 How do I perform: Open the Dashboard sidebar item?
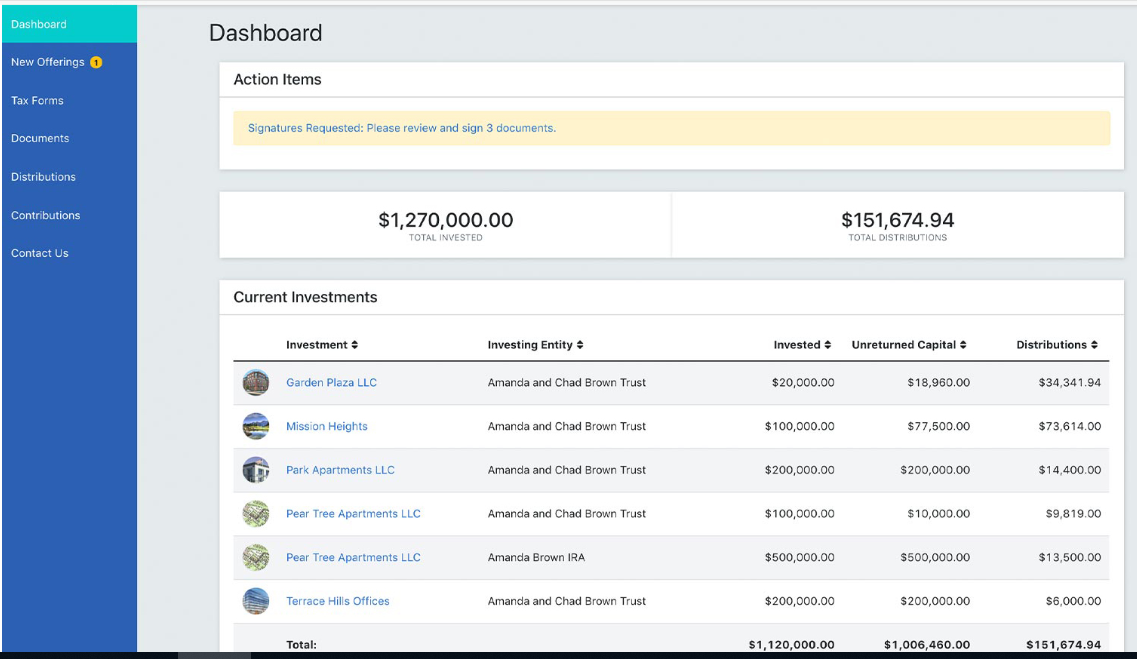click(x=39, y=24)
